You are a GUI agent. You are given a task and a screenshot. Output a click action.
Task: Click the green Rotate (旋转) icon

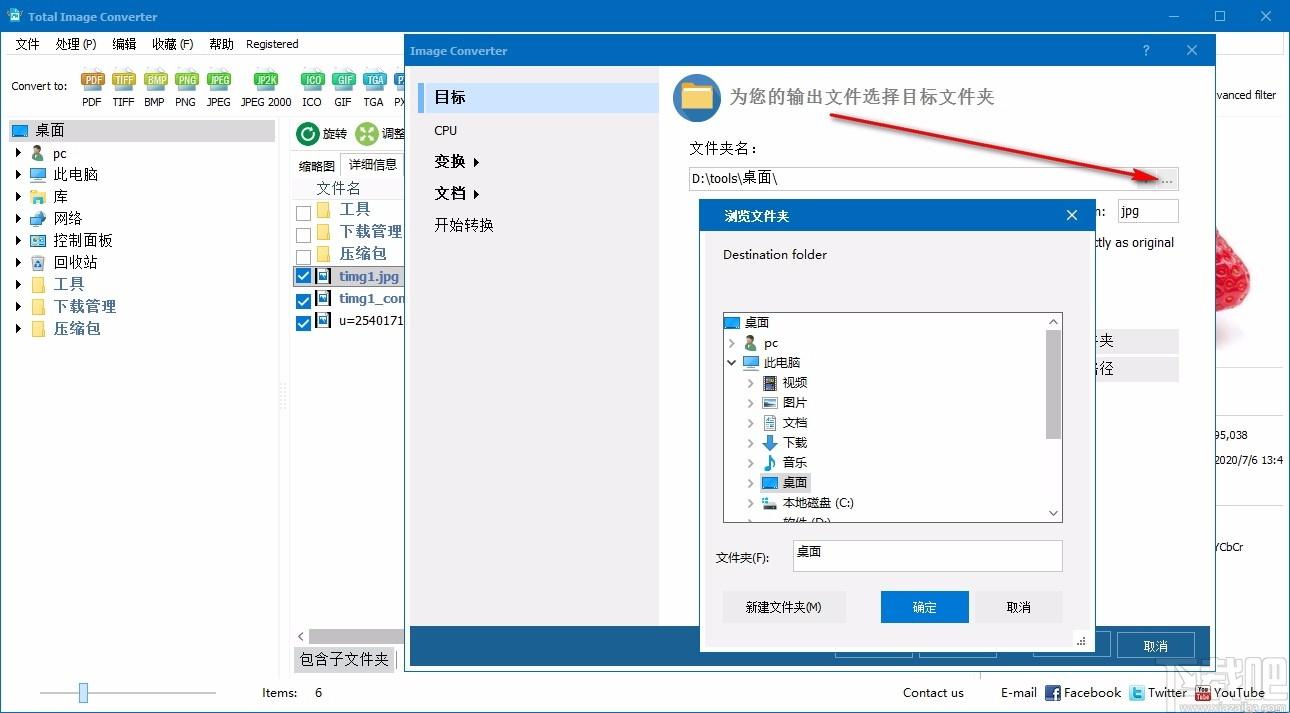(x=308, y=134)
